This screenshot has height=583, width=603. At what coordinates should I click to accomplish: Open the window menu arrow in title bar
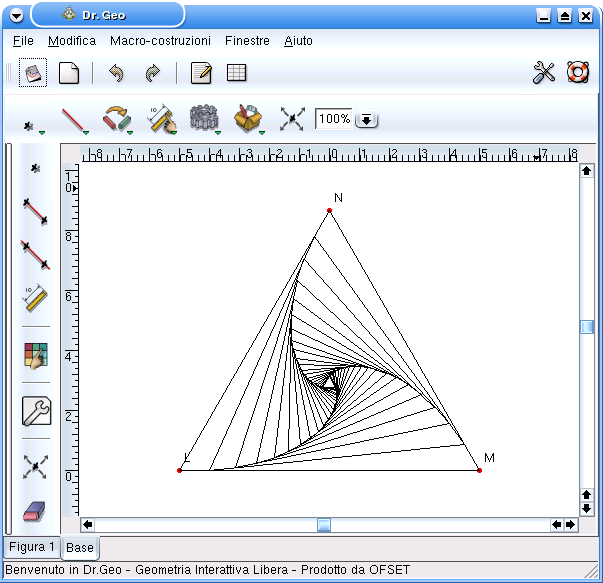[16, 16]
